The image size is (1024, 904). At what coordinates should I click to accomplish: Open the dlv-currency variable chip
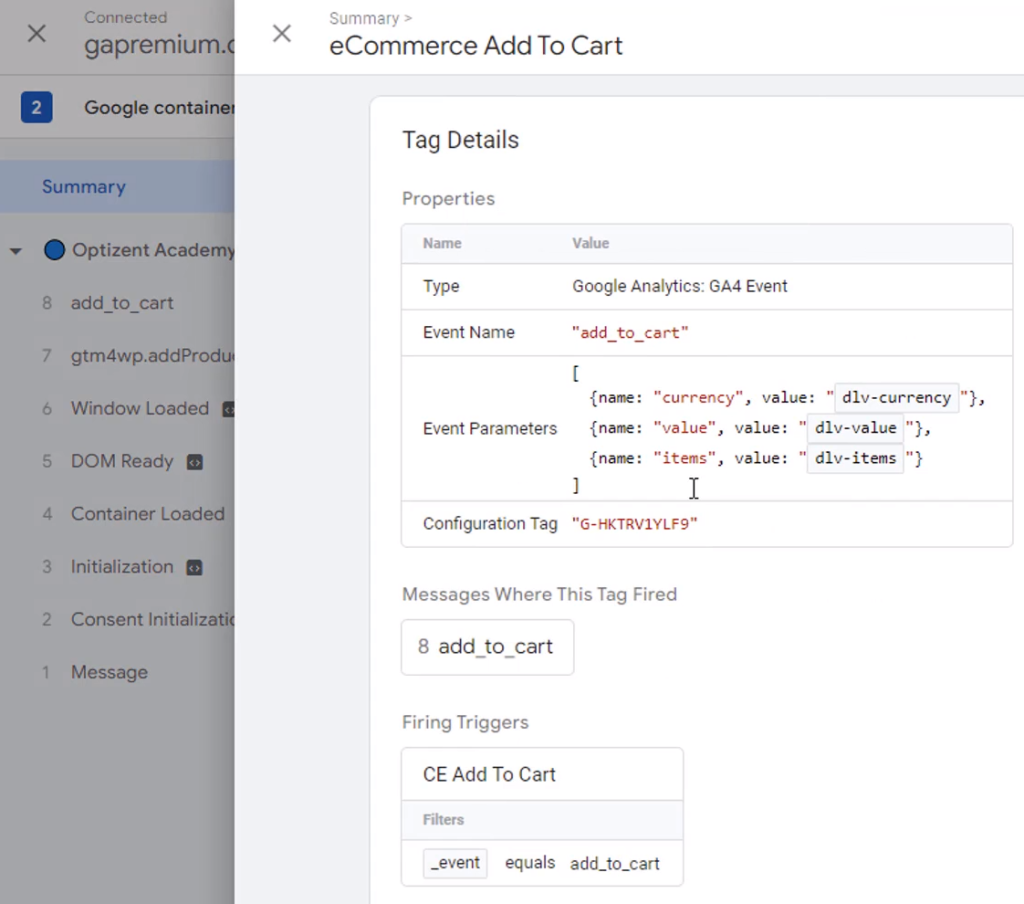895,397
